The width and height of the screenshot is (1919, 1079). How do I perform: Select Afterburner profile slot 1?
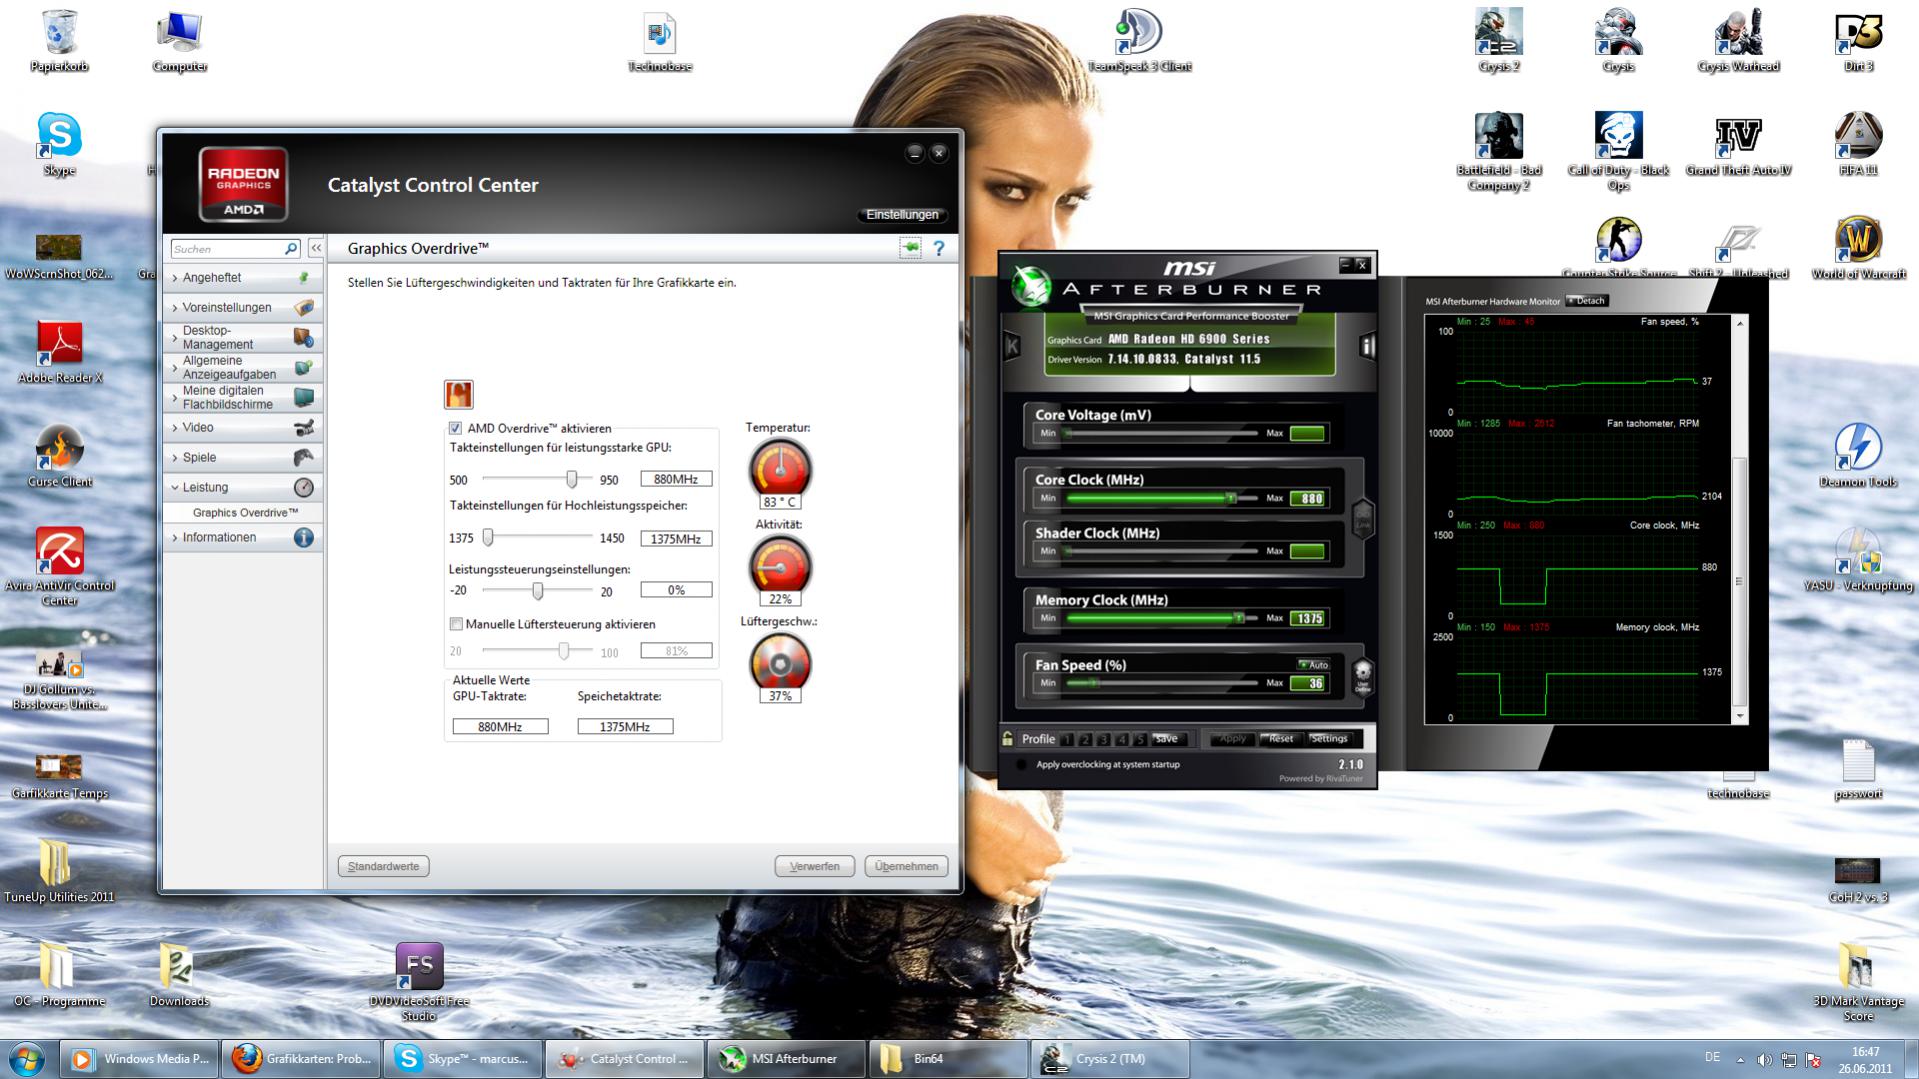pos(1067,739)
